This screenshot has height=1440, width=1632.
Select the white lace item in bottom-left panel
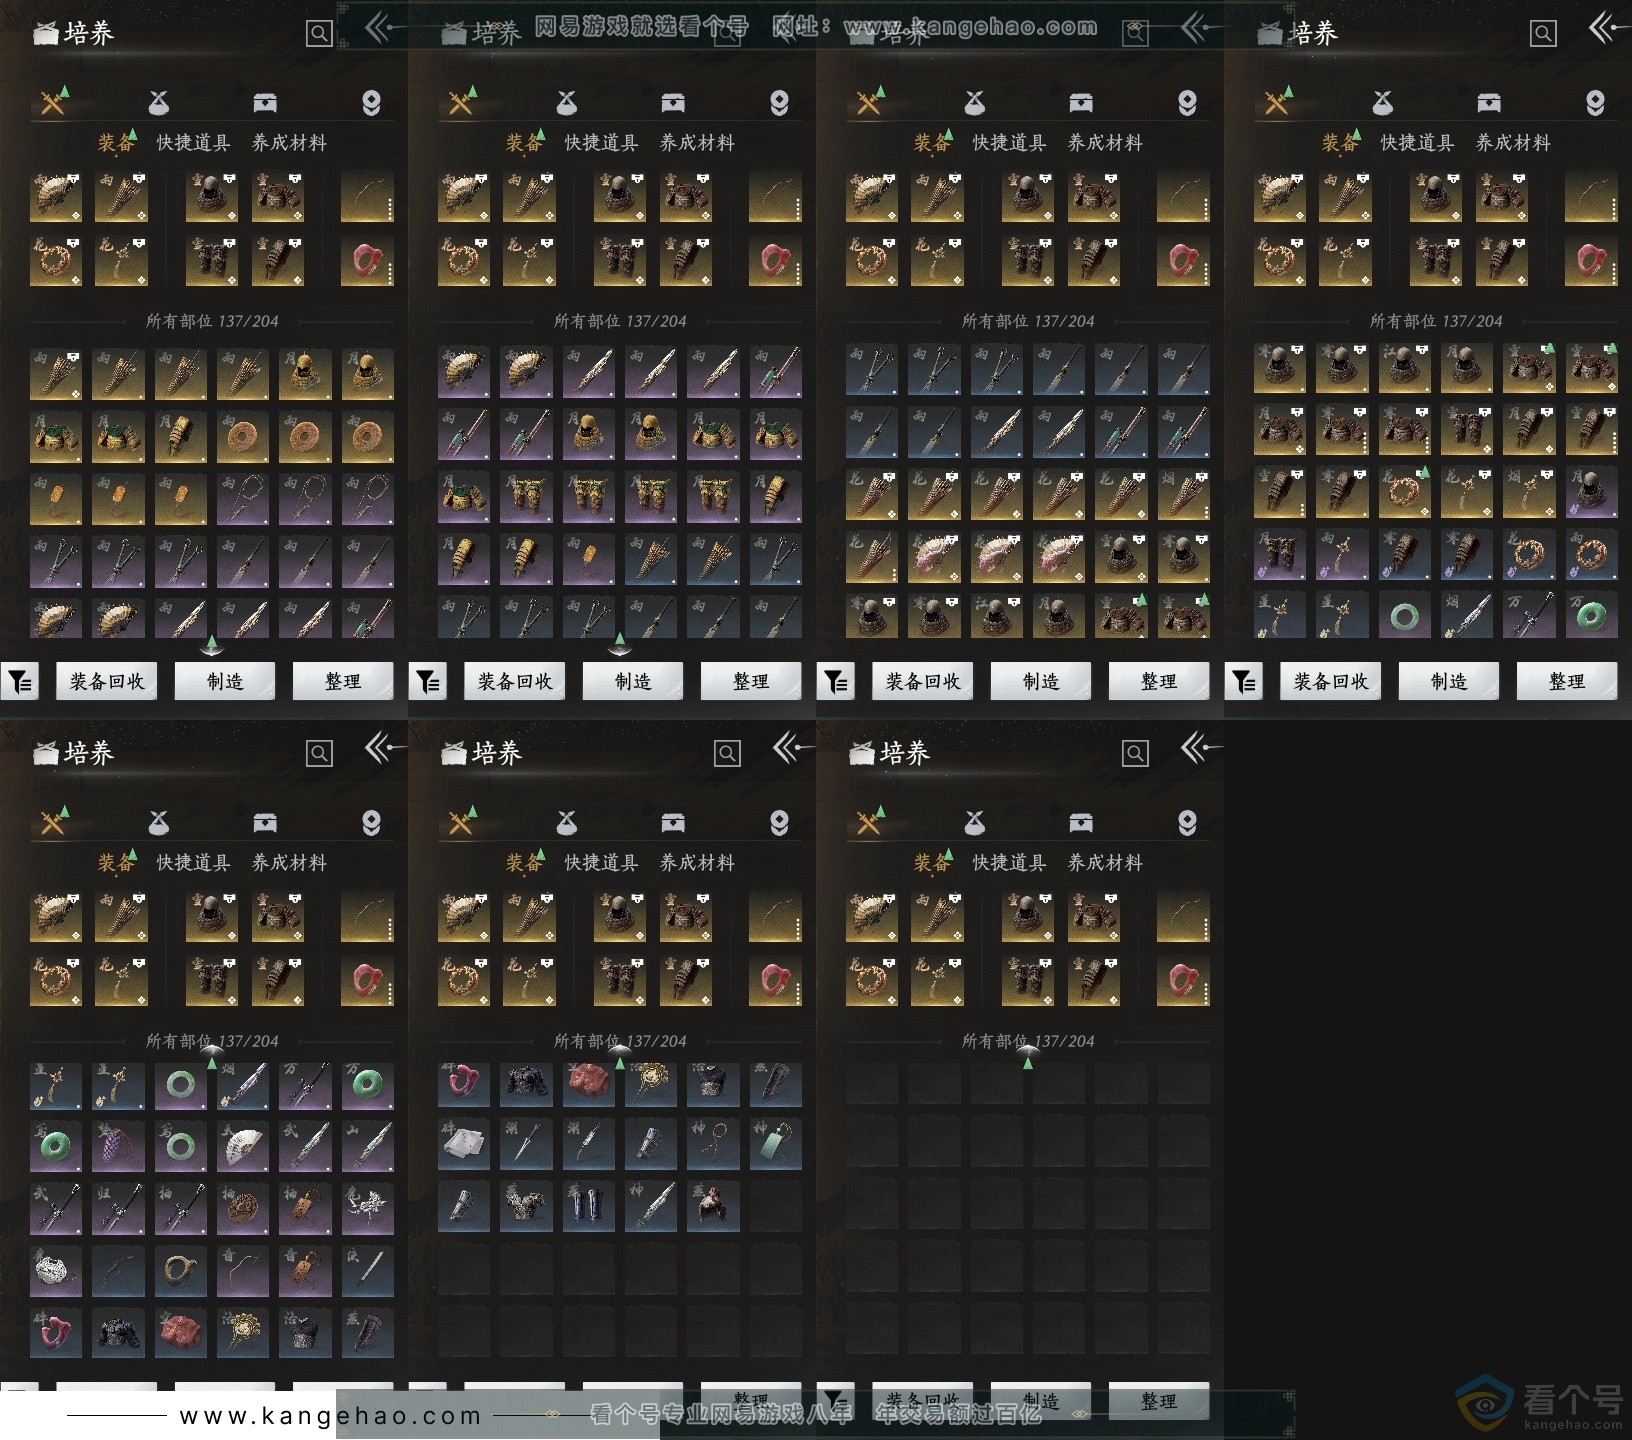pyautogui.click(x=56, y=1271)
